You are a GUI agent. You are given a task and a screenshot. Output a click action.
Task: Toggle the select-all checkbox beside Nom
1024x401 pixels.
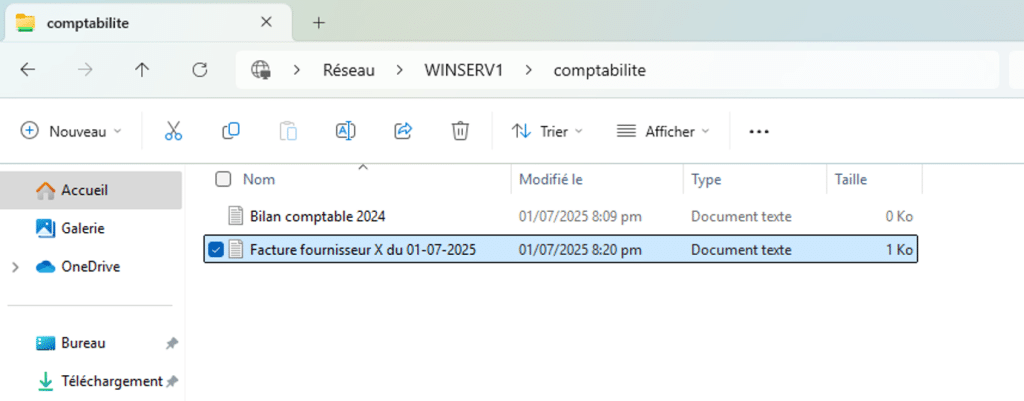[223, 179]
